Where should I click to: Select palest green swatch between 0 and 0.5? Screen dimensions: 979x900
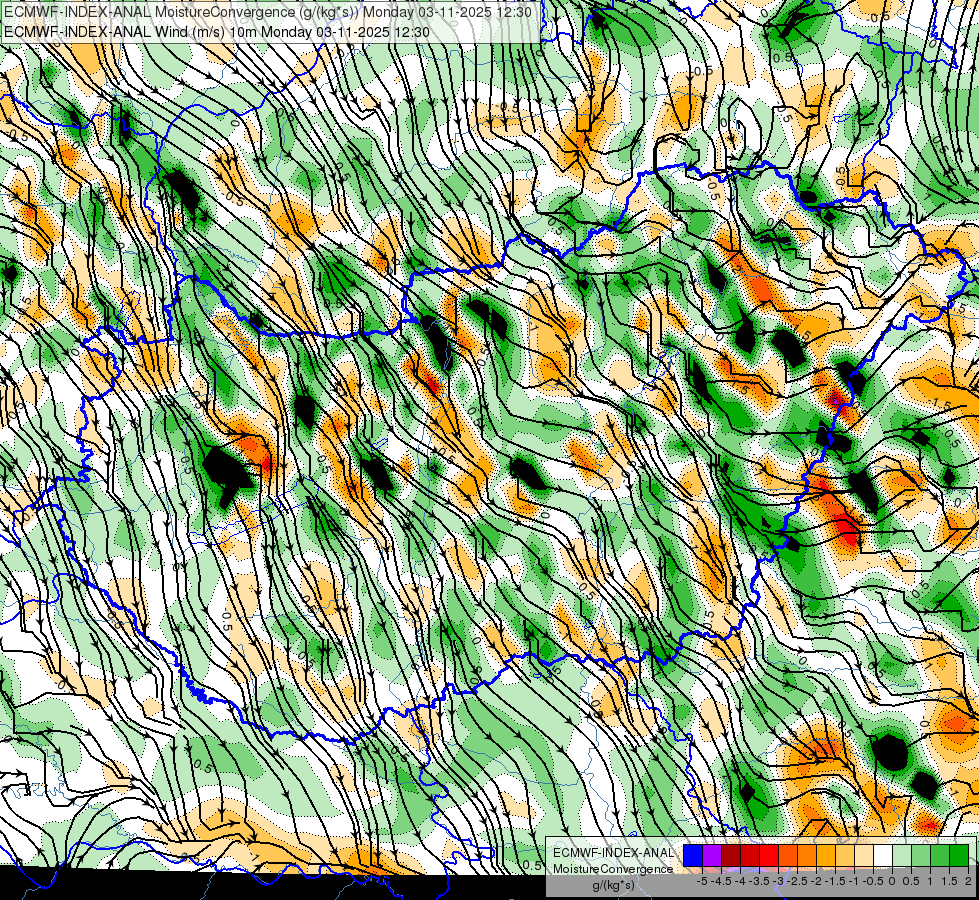(x=903, y=856)
